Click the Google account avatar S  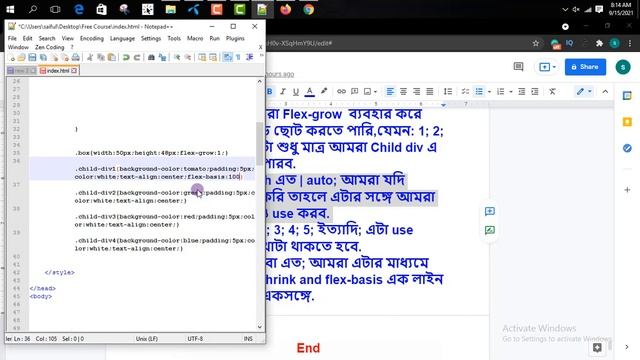(623, 67)
